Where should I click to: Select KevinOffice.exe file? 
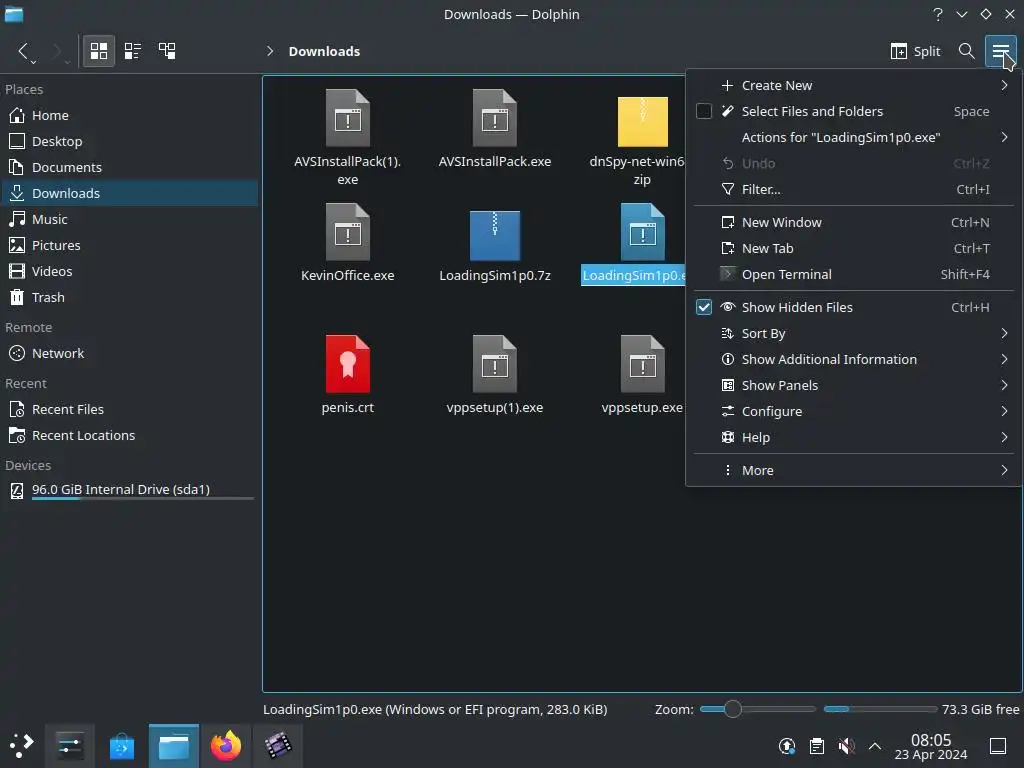pyautogui.click(x=347, y=232)
